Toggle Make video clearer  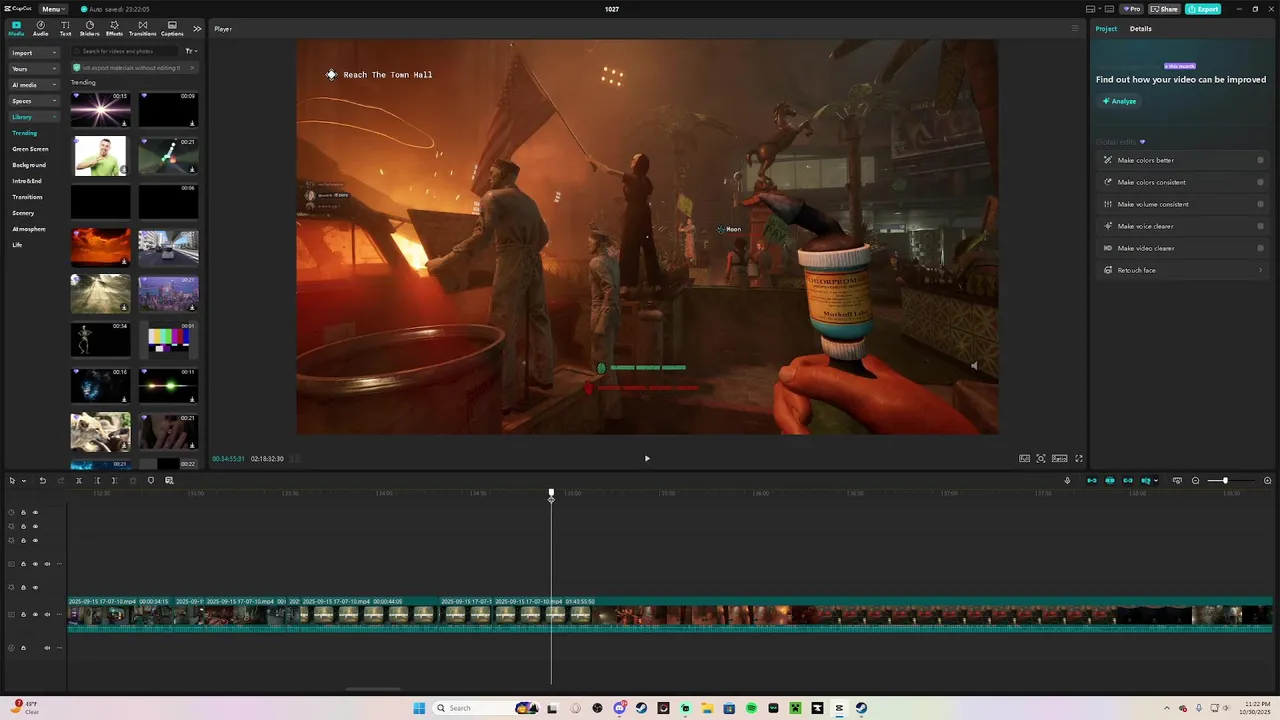[1260, 248]
